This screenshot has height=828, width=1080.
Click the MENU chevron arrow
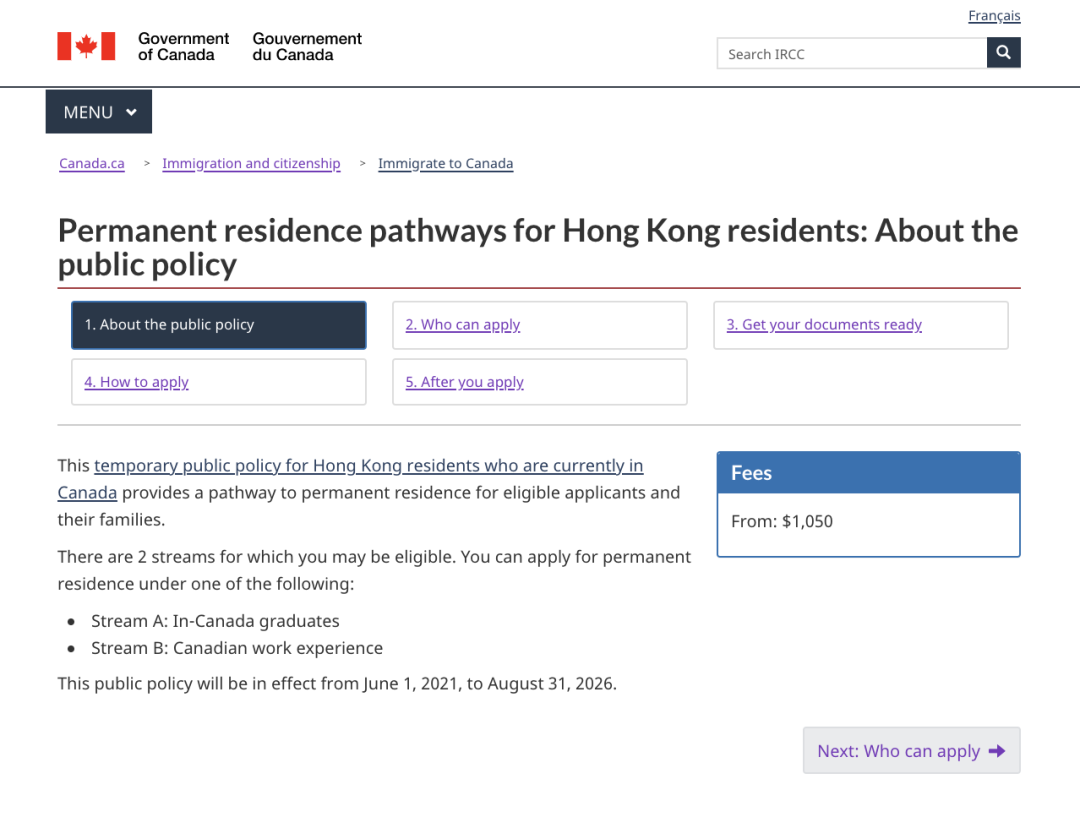pyautogui.click(x=131, y=112)
